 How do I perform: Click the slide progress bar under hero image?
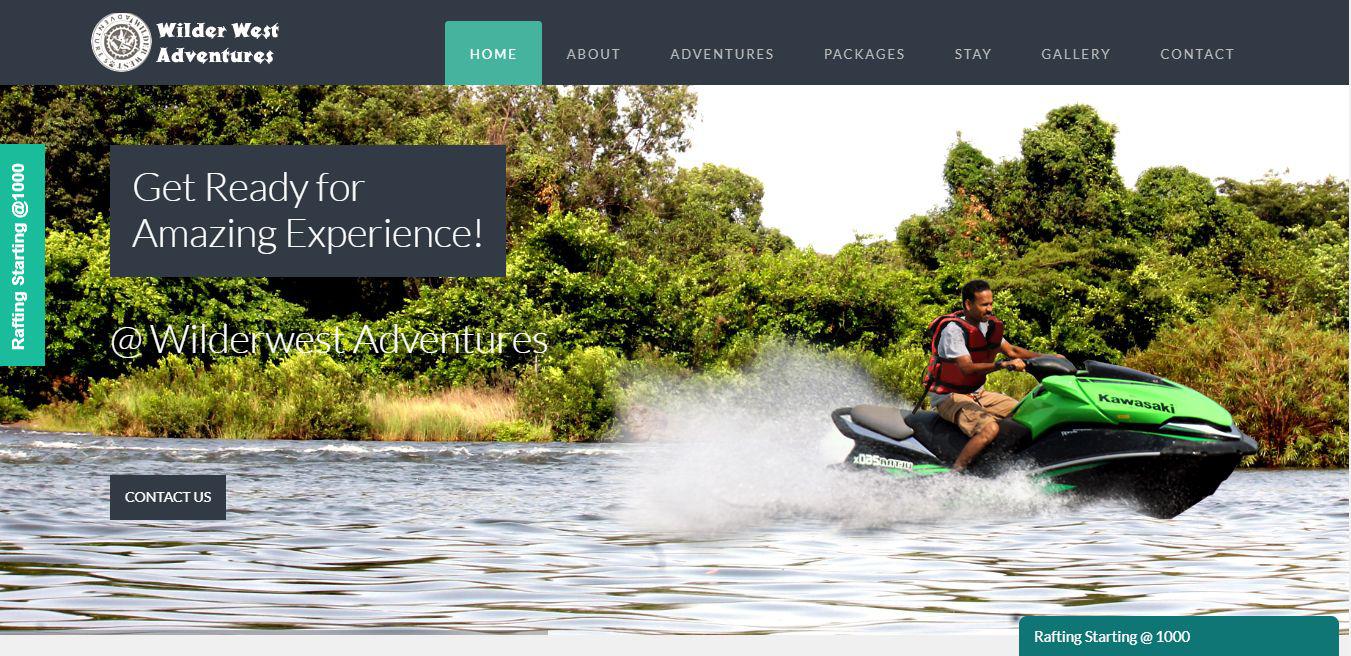click(x=274, y=632)
